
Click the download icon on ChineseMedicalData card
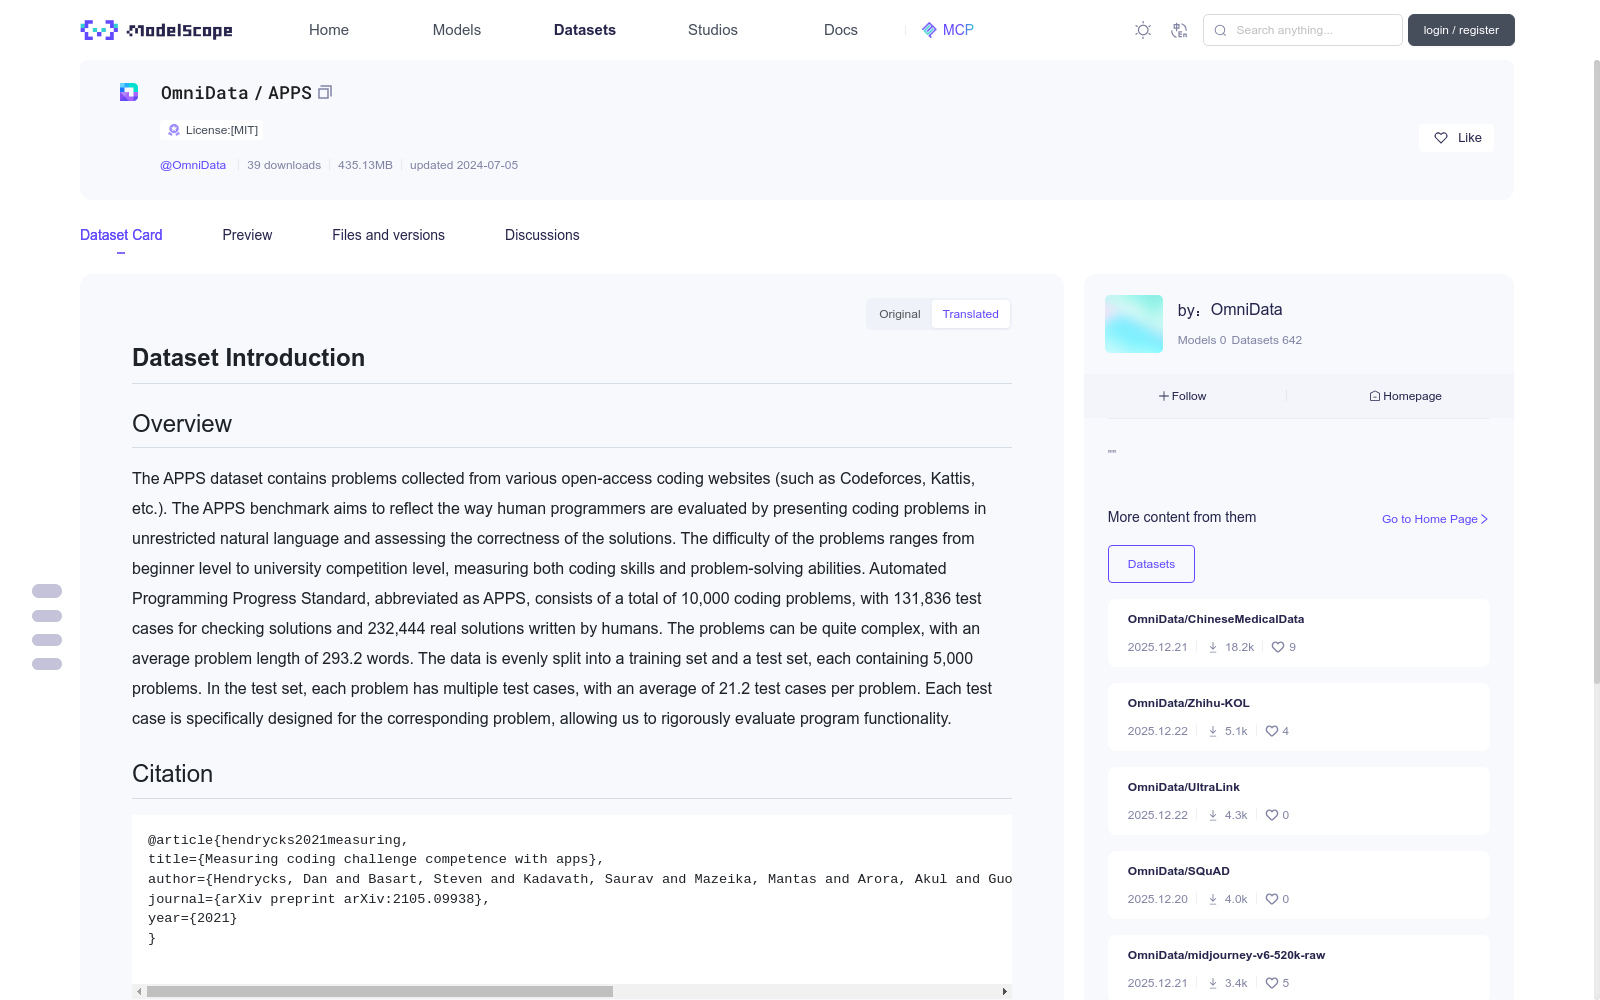1213,647
